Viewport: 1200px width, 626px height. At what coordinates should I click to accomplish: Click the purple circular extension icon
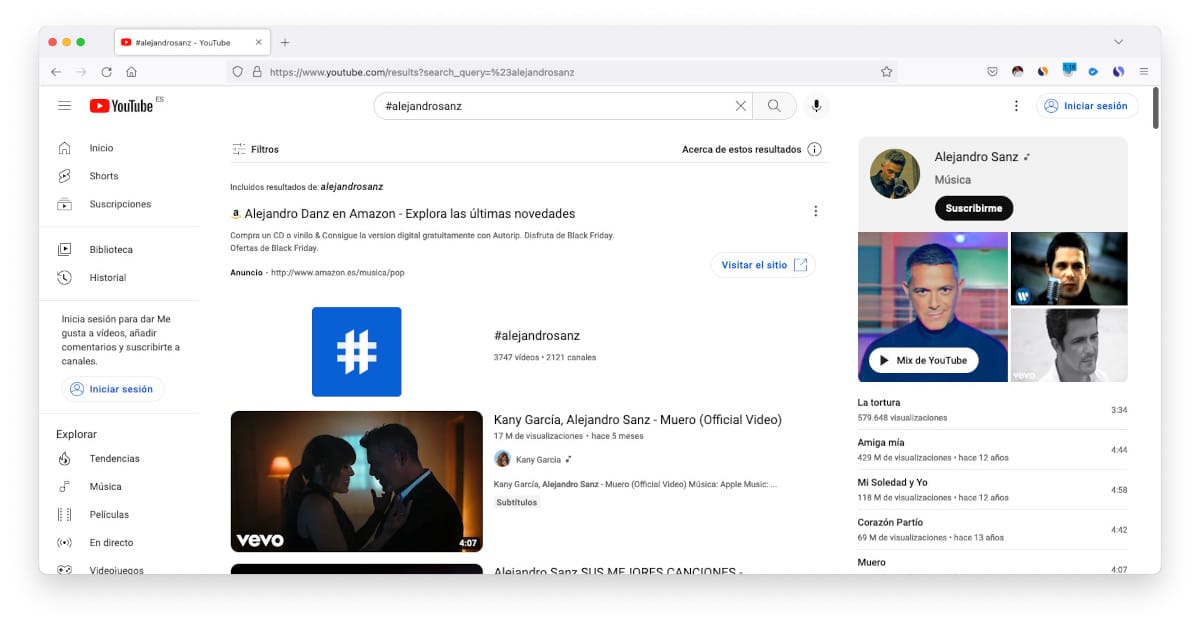pyautogui.click(x=1119, y=72)
